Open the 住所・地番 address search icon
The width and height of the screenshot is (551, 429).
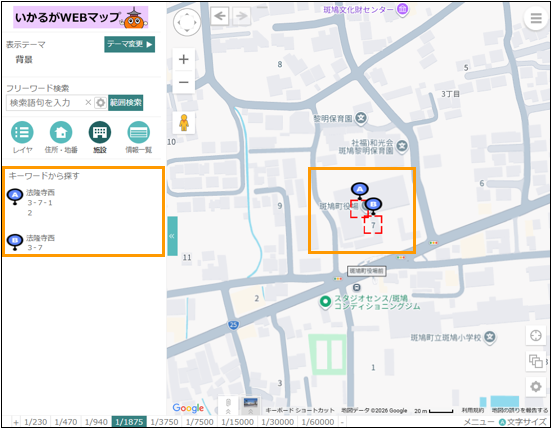point(61,132)
